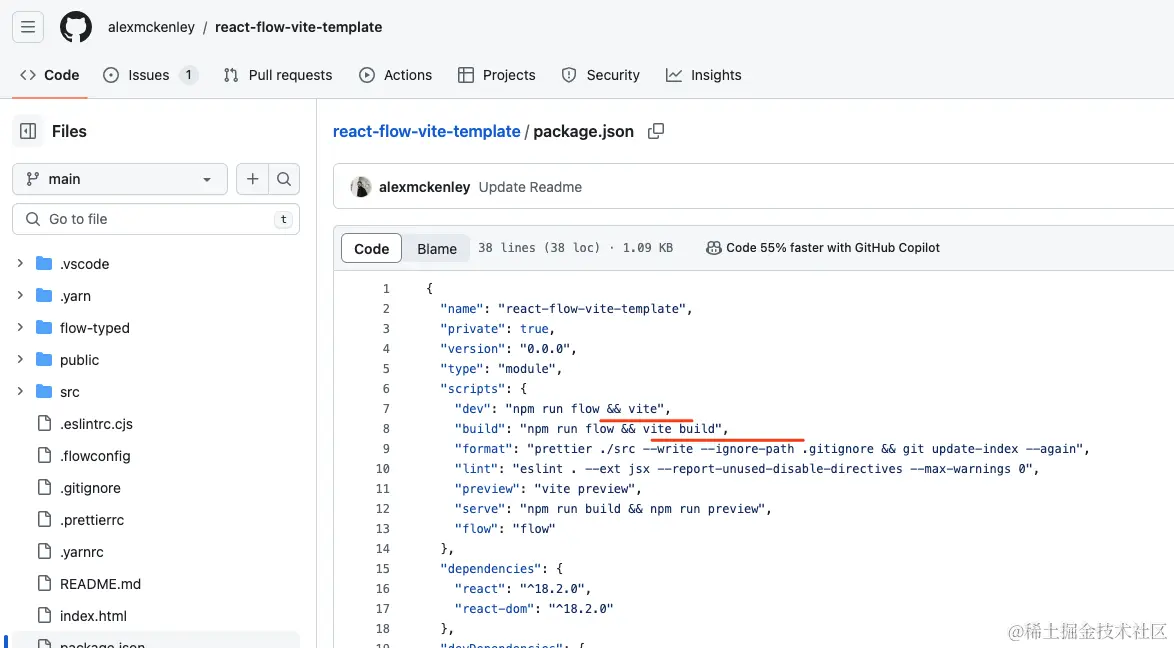The image size is (1174, 648).
Task: Expand the src folder chevron
Action: click(20, 392)
